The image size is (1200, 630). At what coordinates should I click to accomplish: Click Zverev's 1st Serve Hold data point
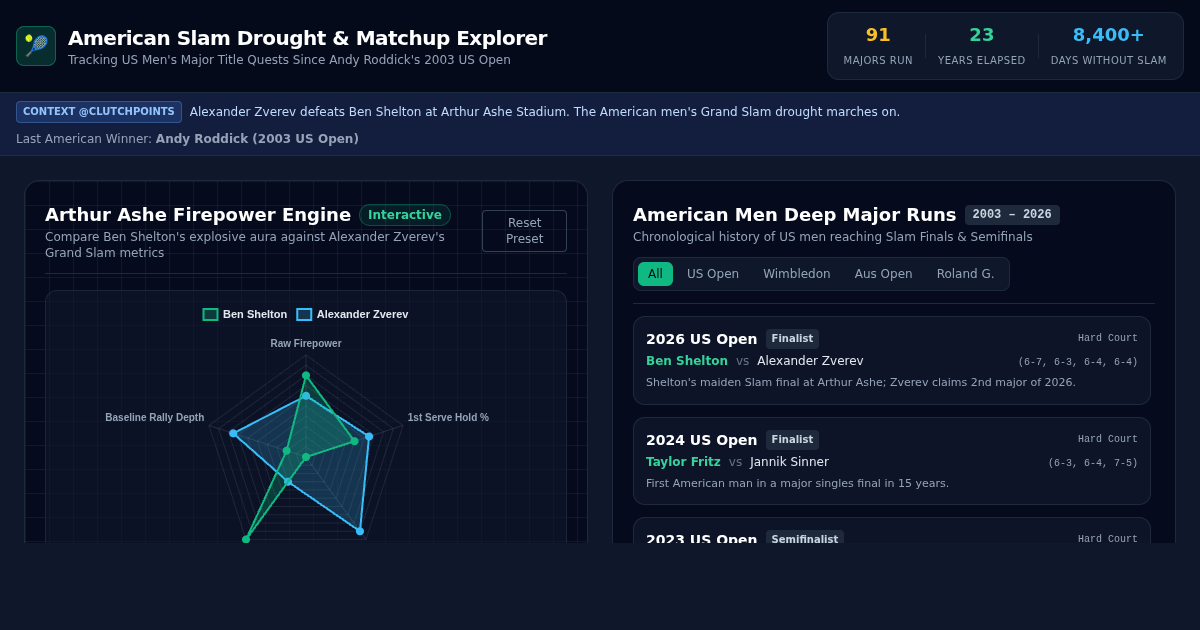[x=369, y=436]
